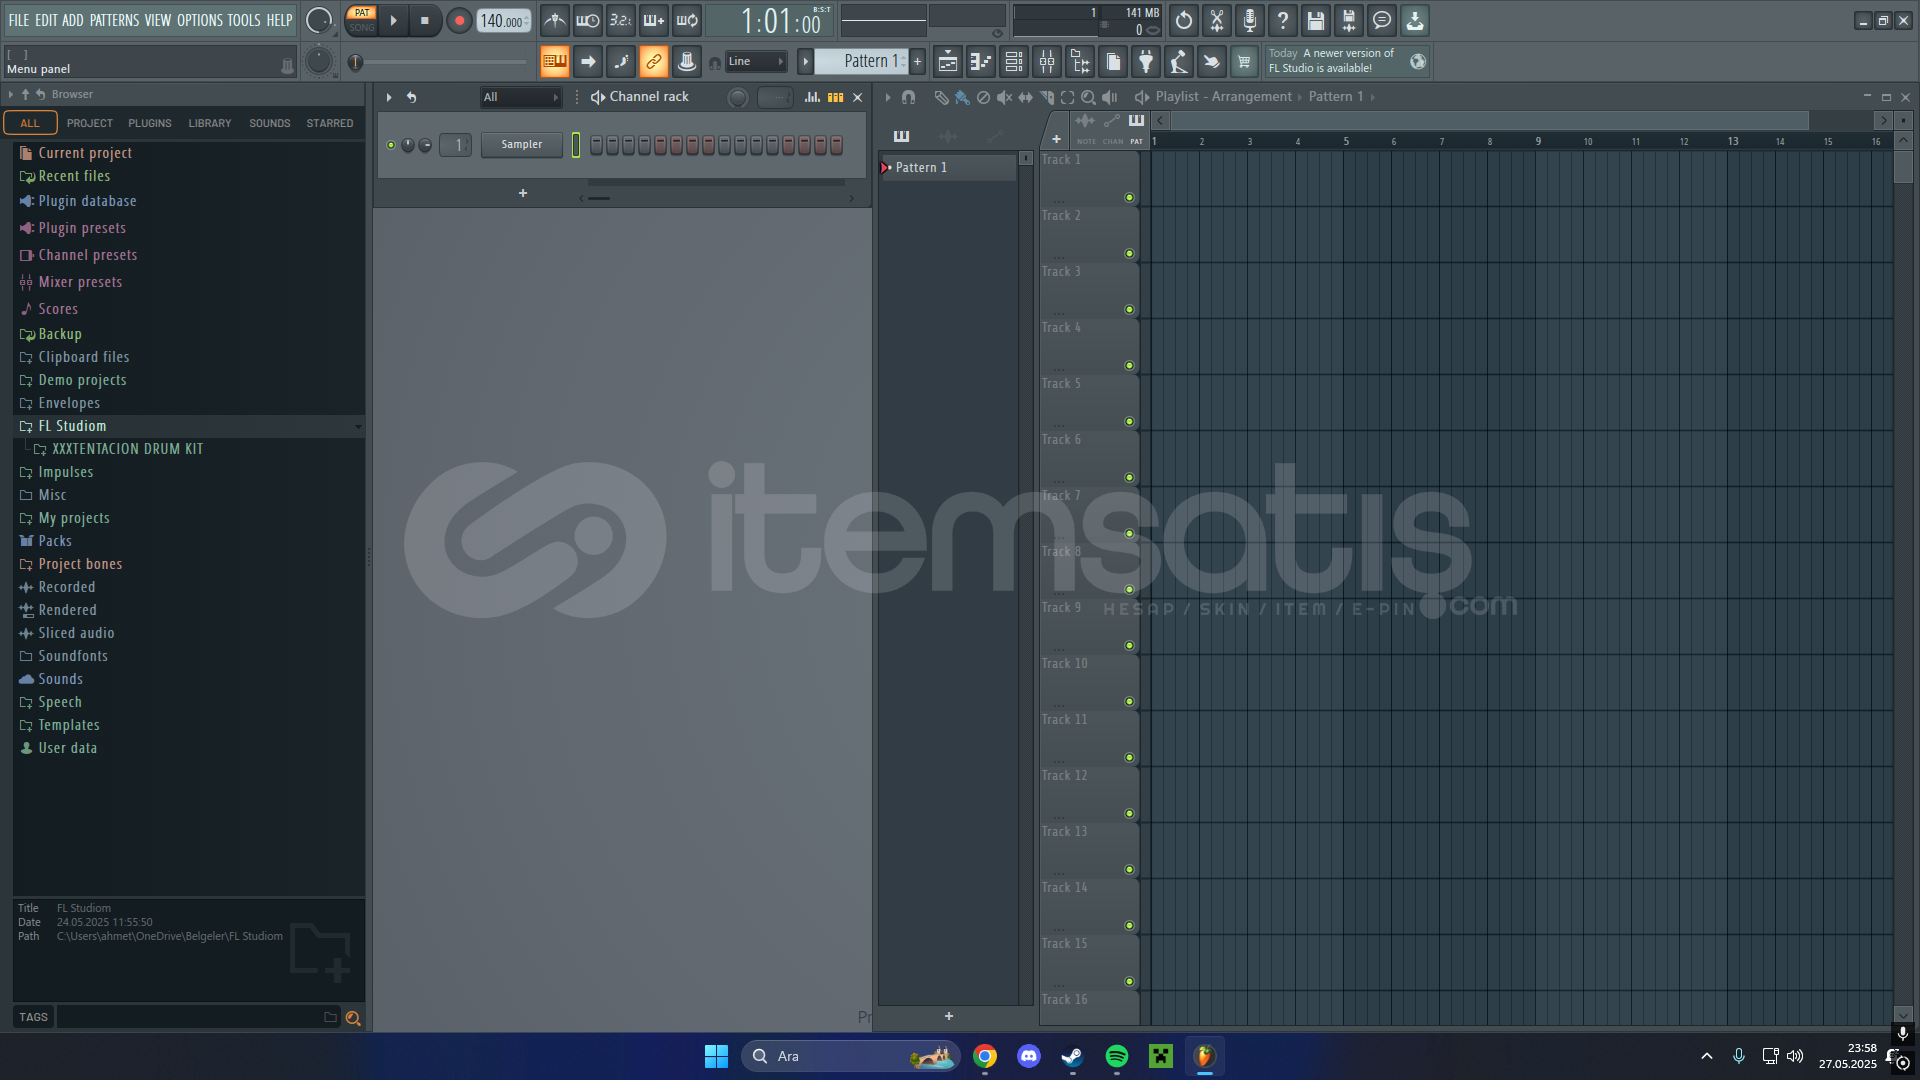This screenshot has width=1920, height=1080.
Task: Toggle the link/multilink controllers icon
Action: (653, 62)
